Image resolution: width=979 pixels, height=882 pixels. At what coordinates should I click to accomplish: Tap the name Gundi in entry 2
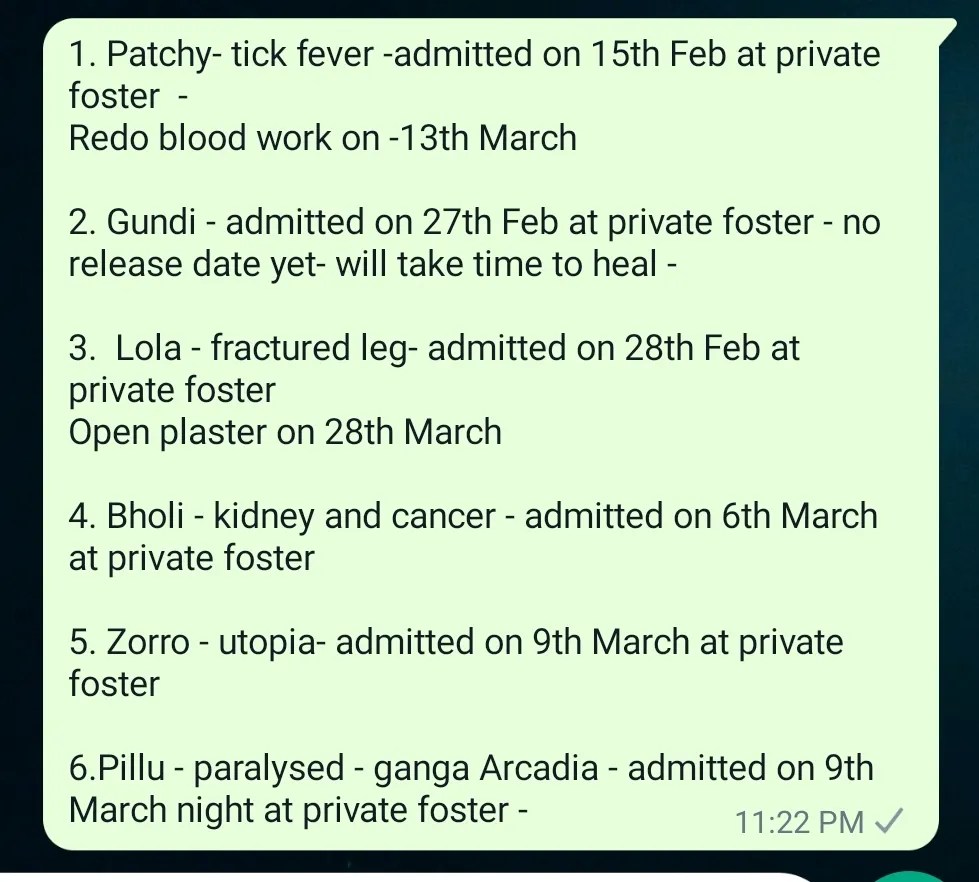[x=161, y=222]
